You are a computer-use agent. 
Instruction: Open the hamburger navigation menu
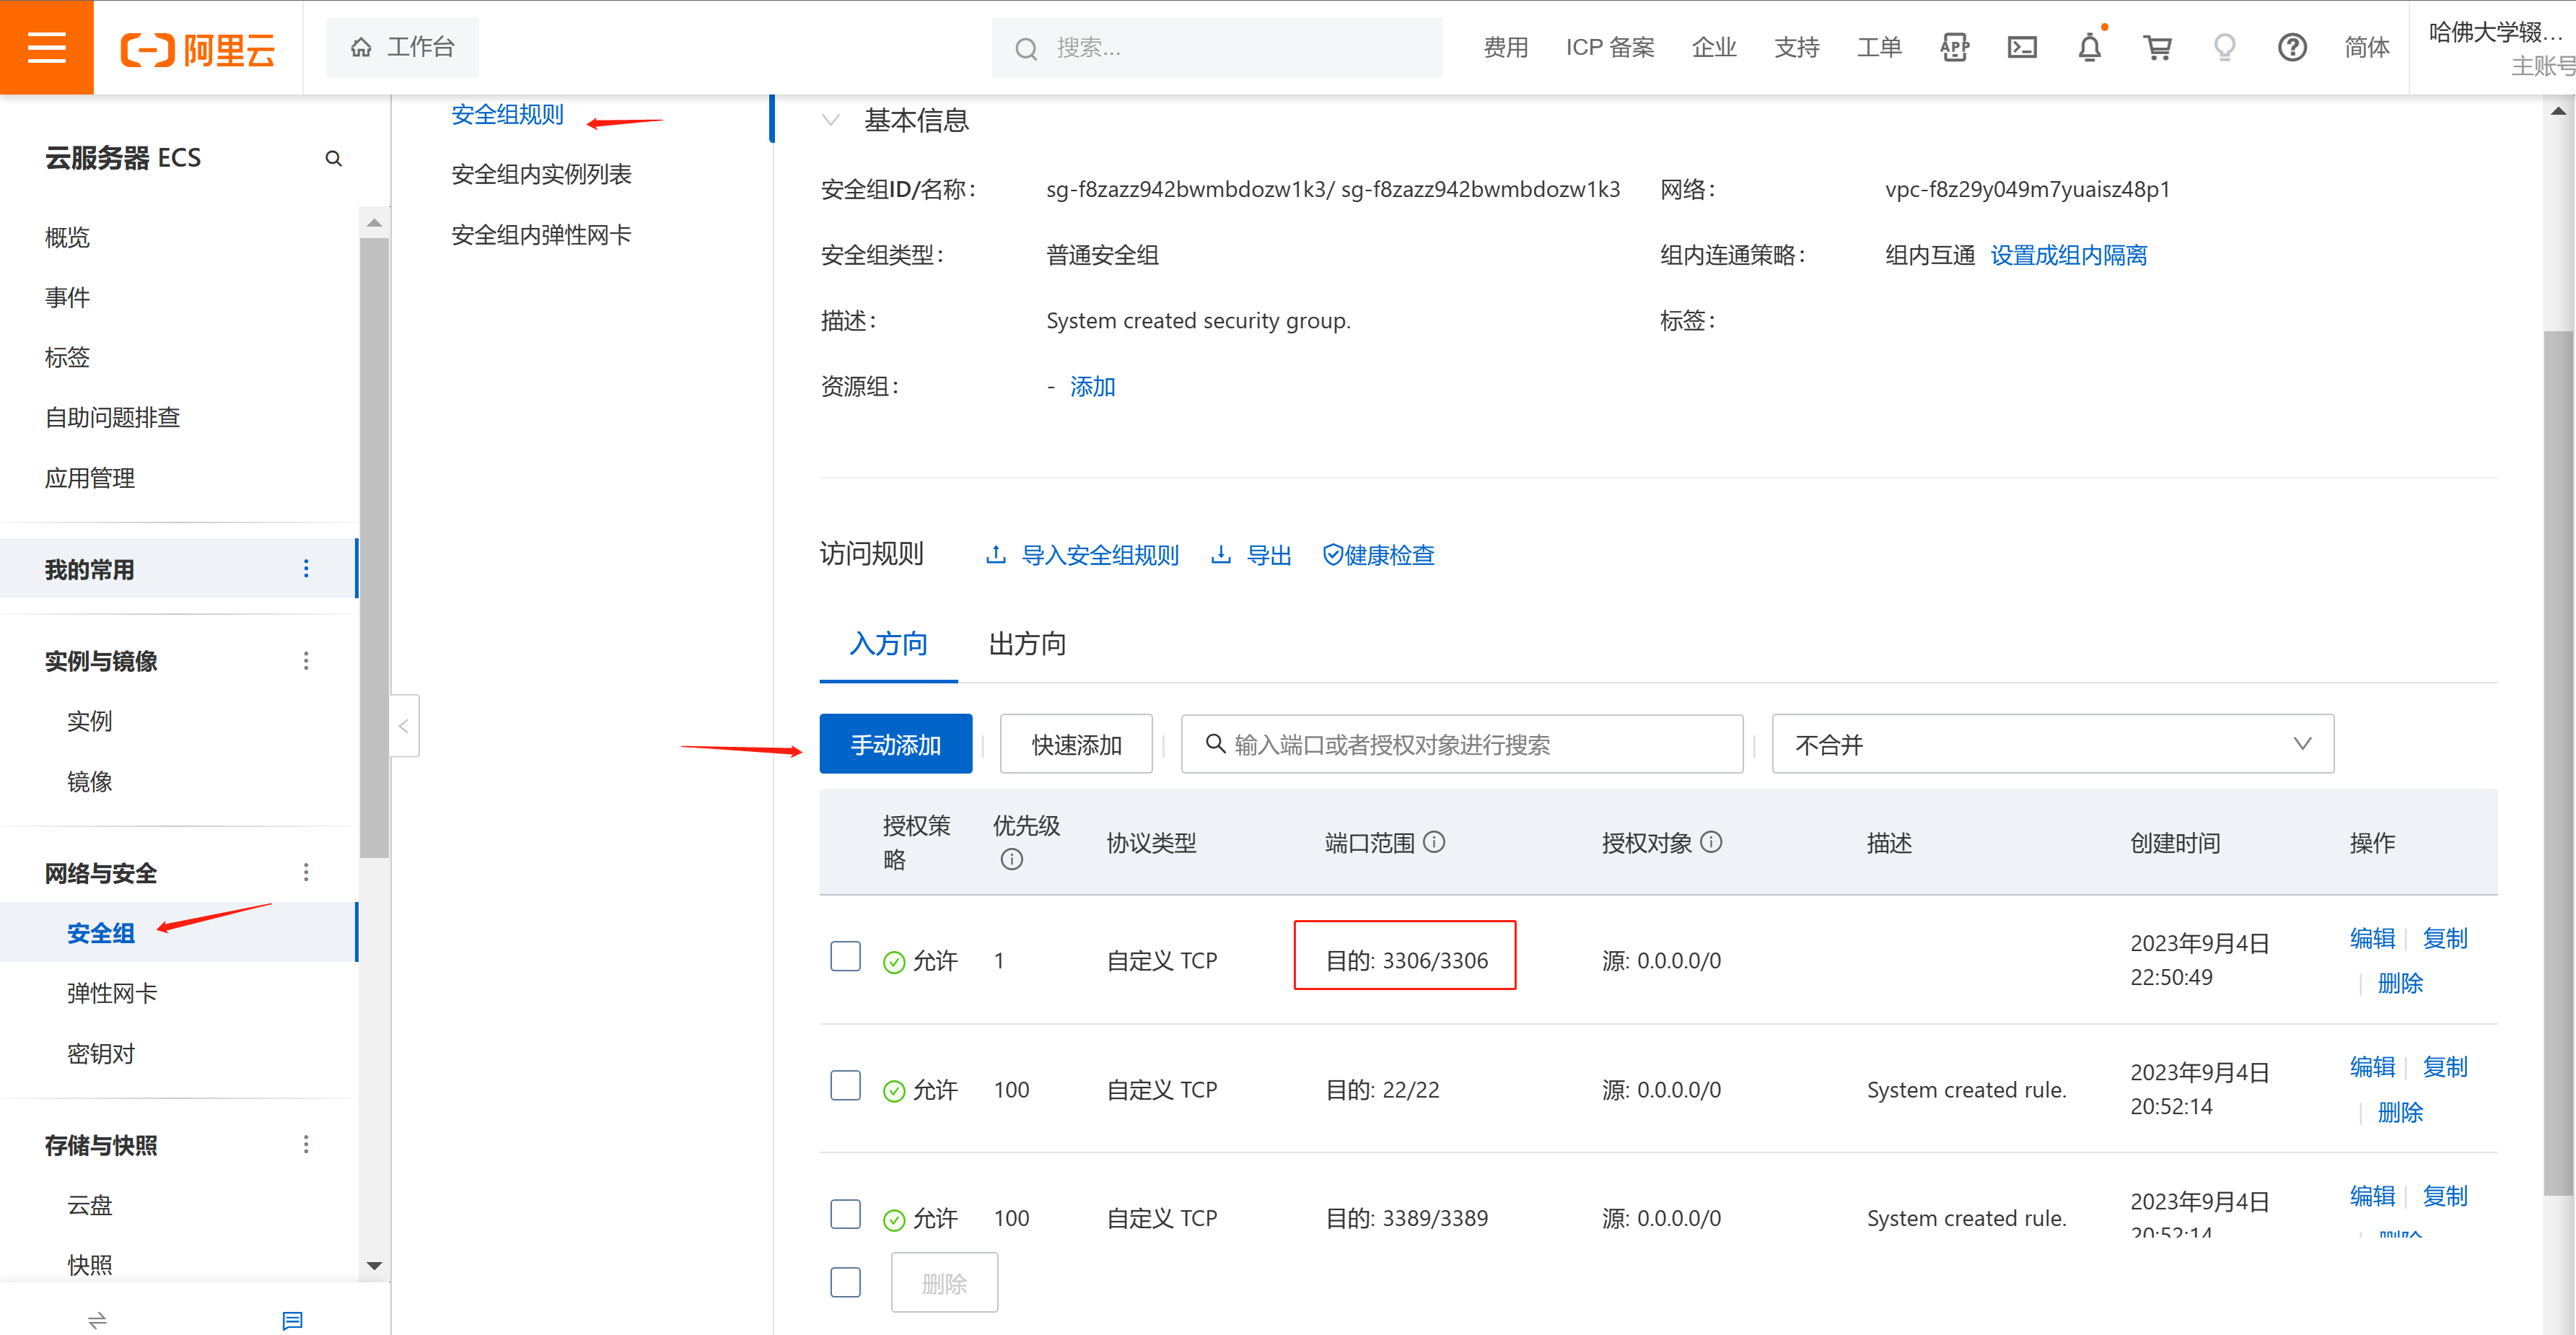[46, 46]
